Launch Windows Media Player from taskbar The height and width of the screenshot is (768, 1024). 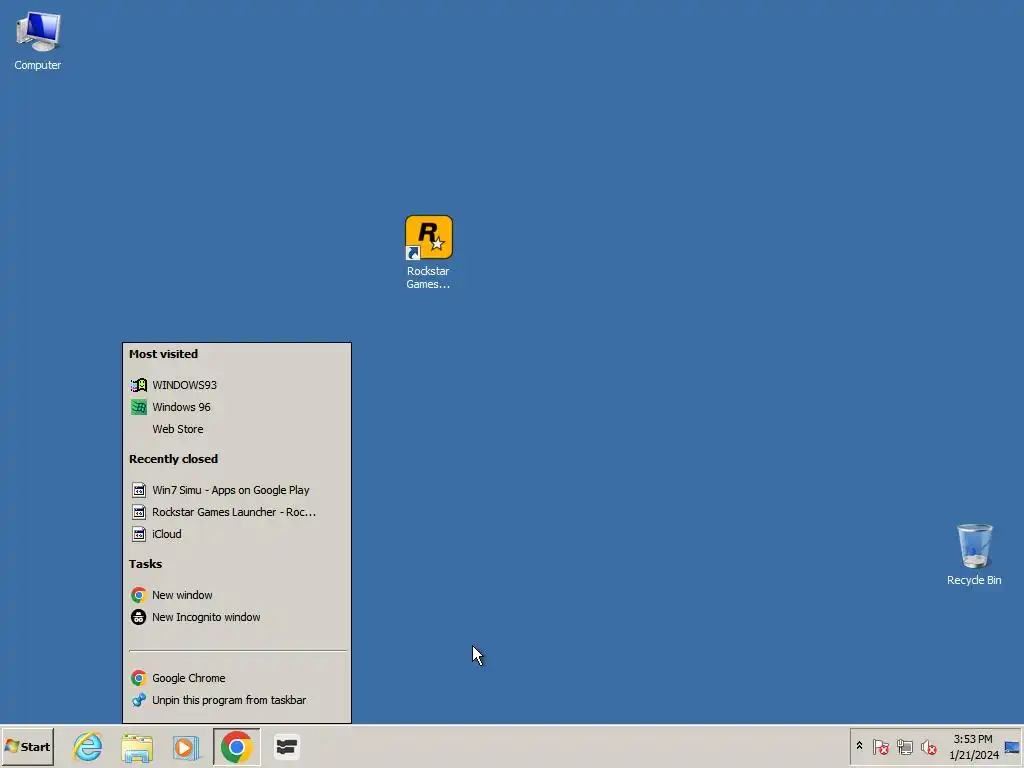(x=186, y=746)
